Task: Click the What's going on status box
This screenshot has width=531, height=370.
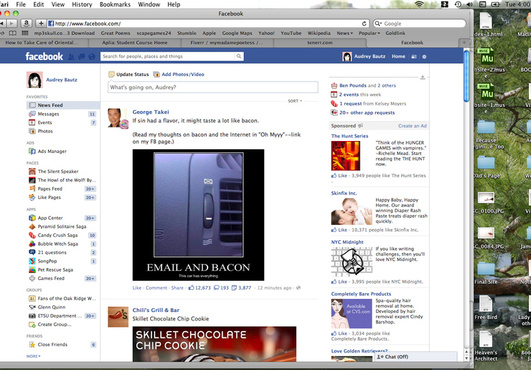Action: [x=213, y=87]
